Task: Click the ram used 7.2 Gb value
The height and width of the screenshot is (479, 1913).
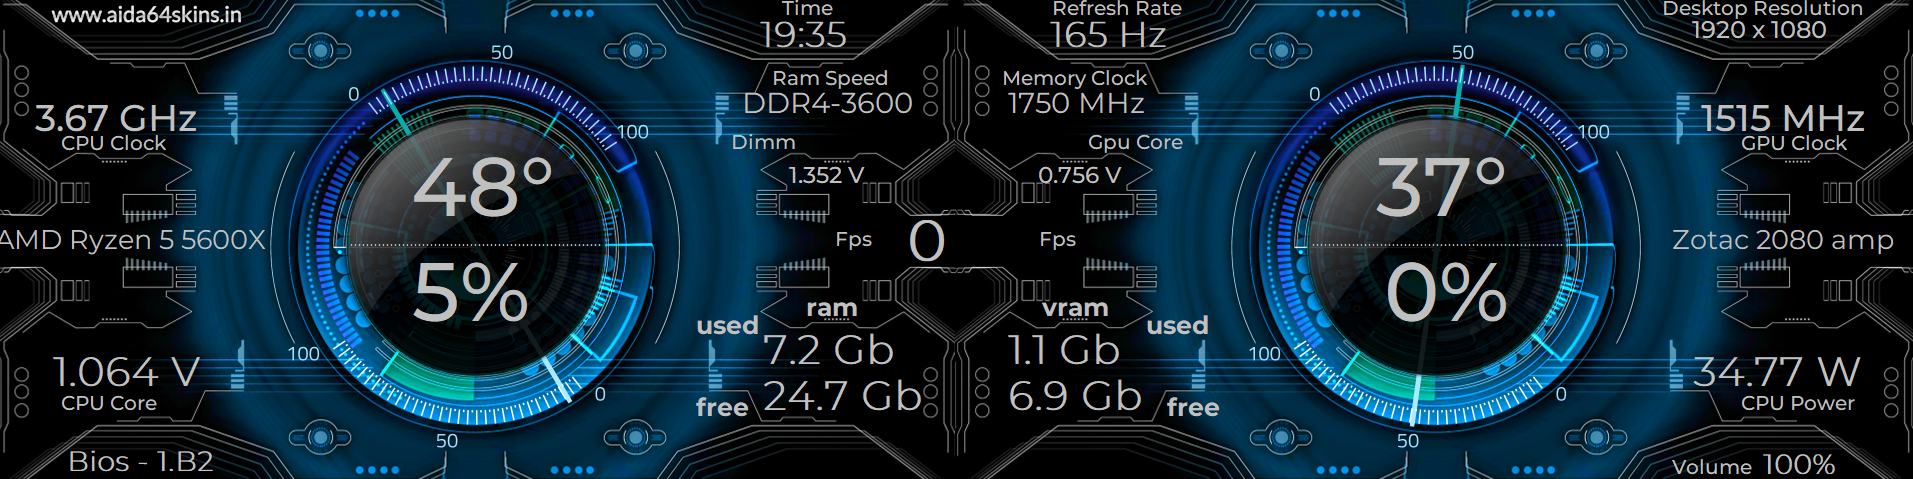Action: coord(828,350)
